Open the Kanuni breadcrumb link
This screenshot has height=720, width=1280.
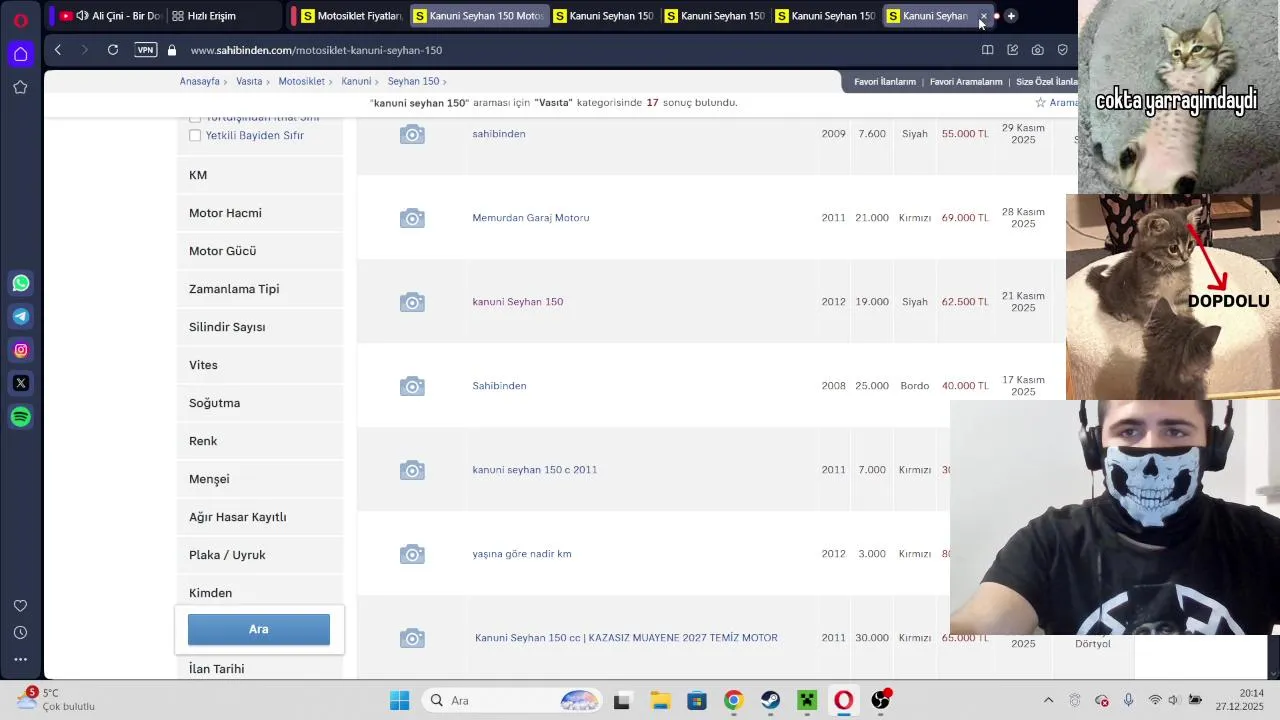[356, 81]
